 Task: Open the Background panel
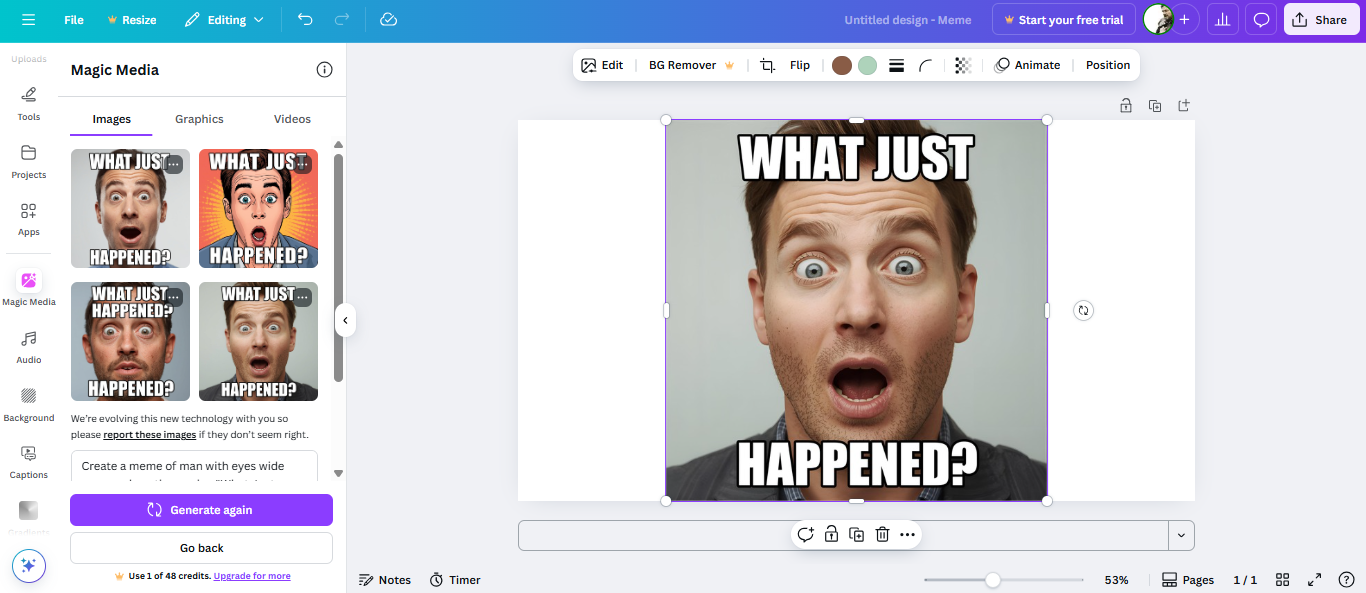tap(29, 404)
